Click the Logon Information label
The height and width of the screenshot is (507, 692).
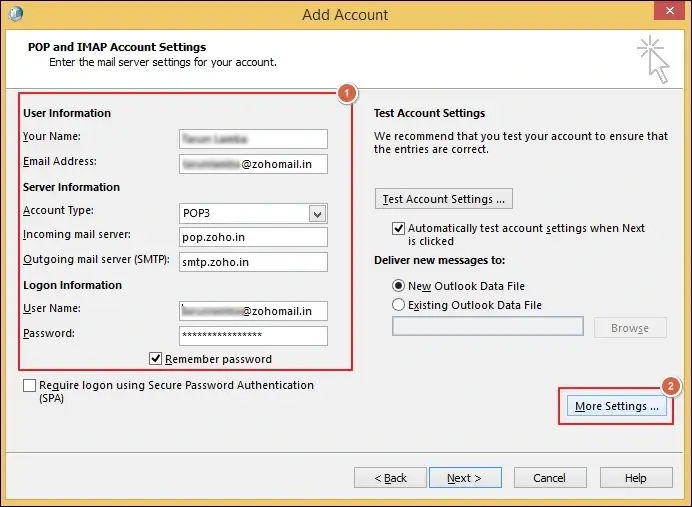pyautogui.click(x=72, y=285)
